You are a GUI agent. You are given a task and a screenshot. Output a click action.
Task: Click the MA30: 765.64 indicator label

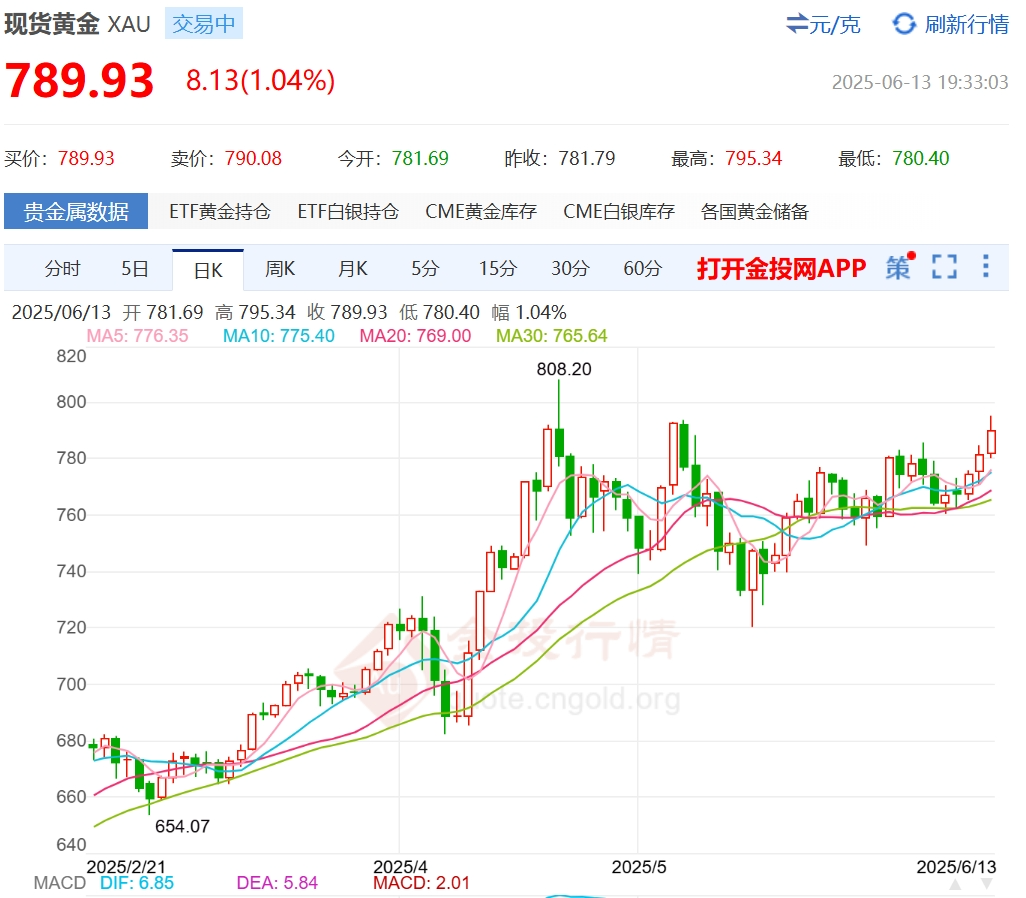point(552,336)
